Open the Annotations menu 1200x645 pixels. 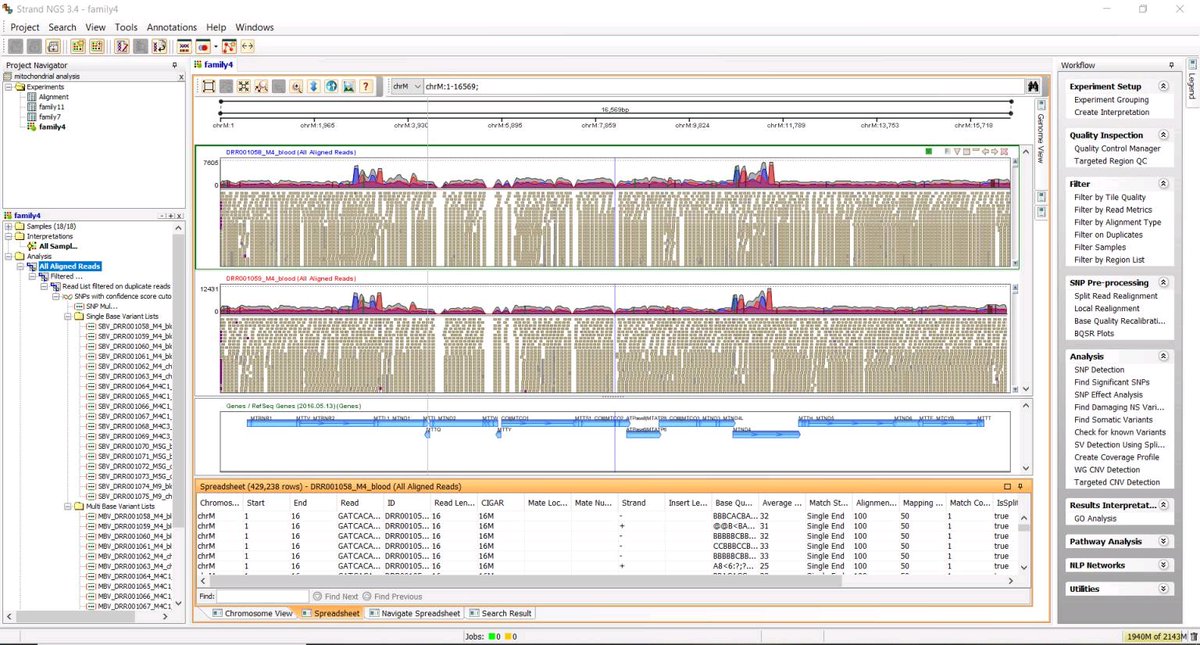point(172,27)
